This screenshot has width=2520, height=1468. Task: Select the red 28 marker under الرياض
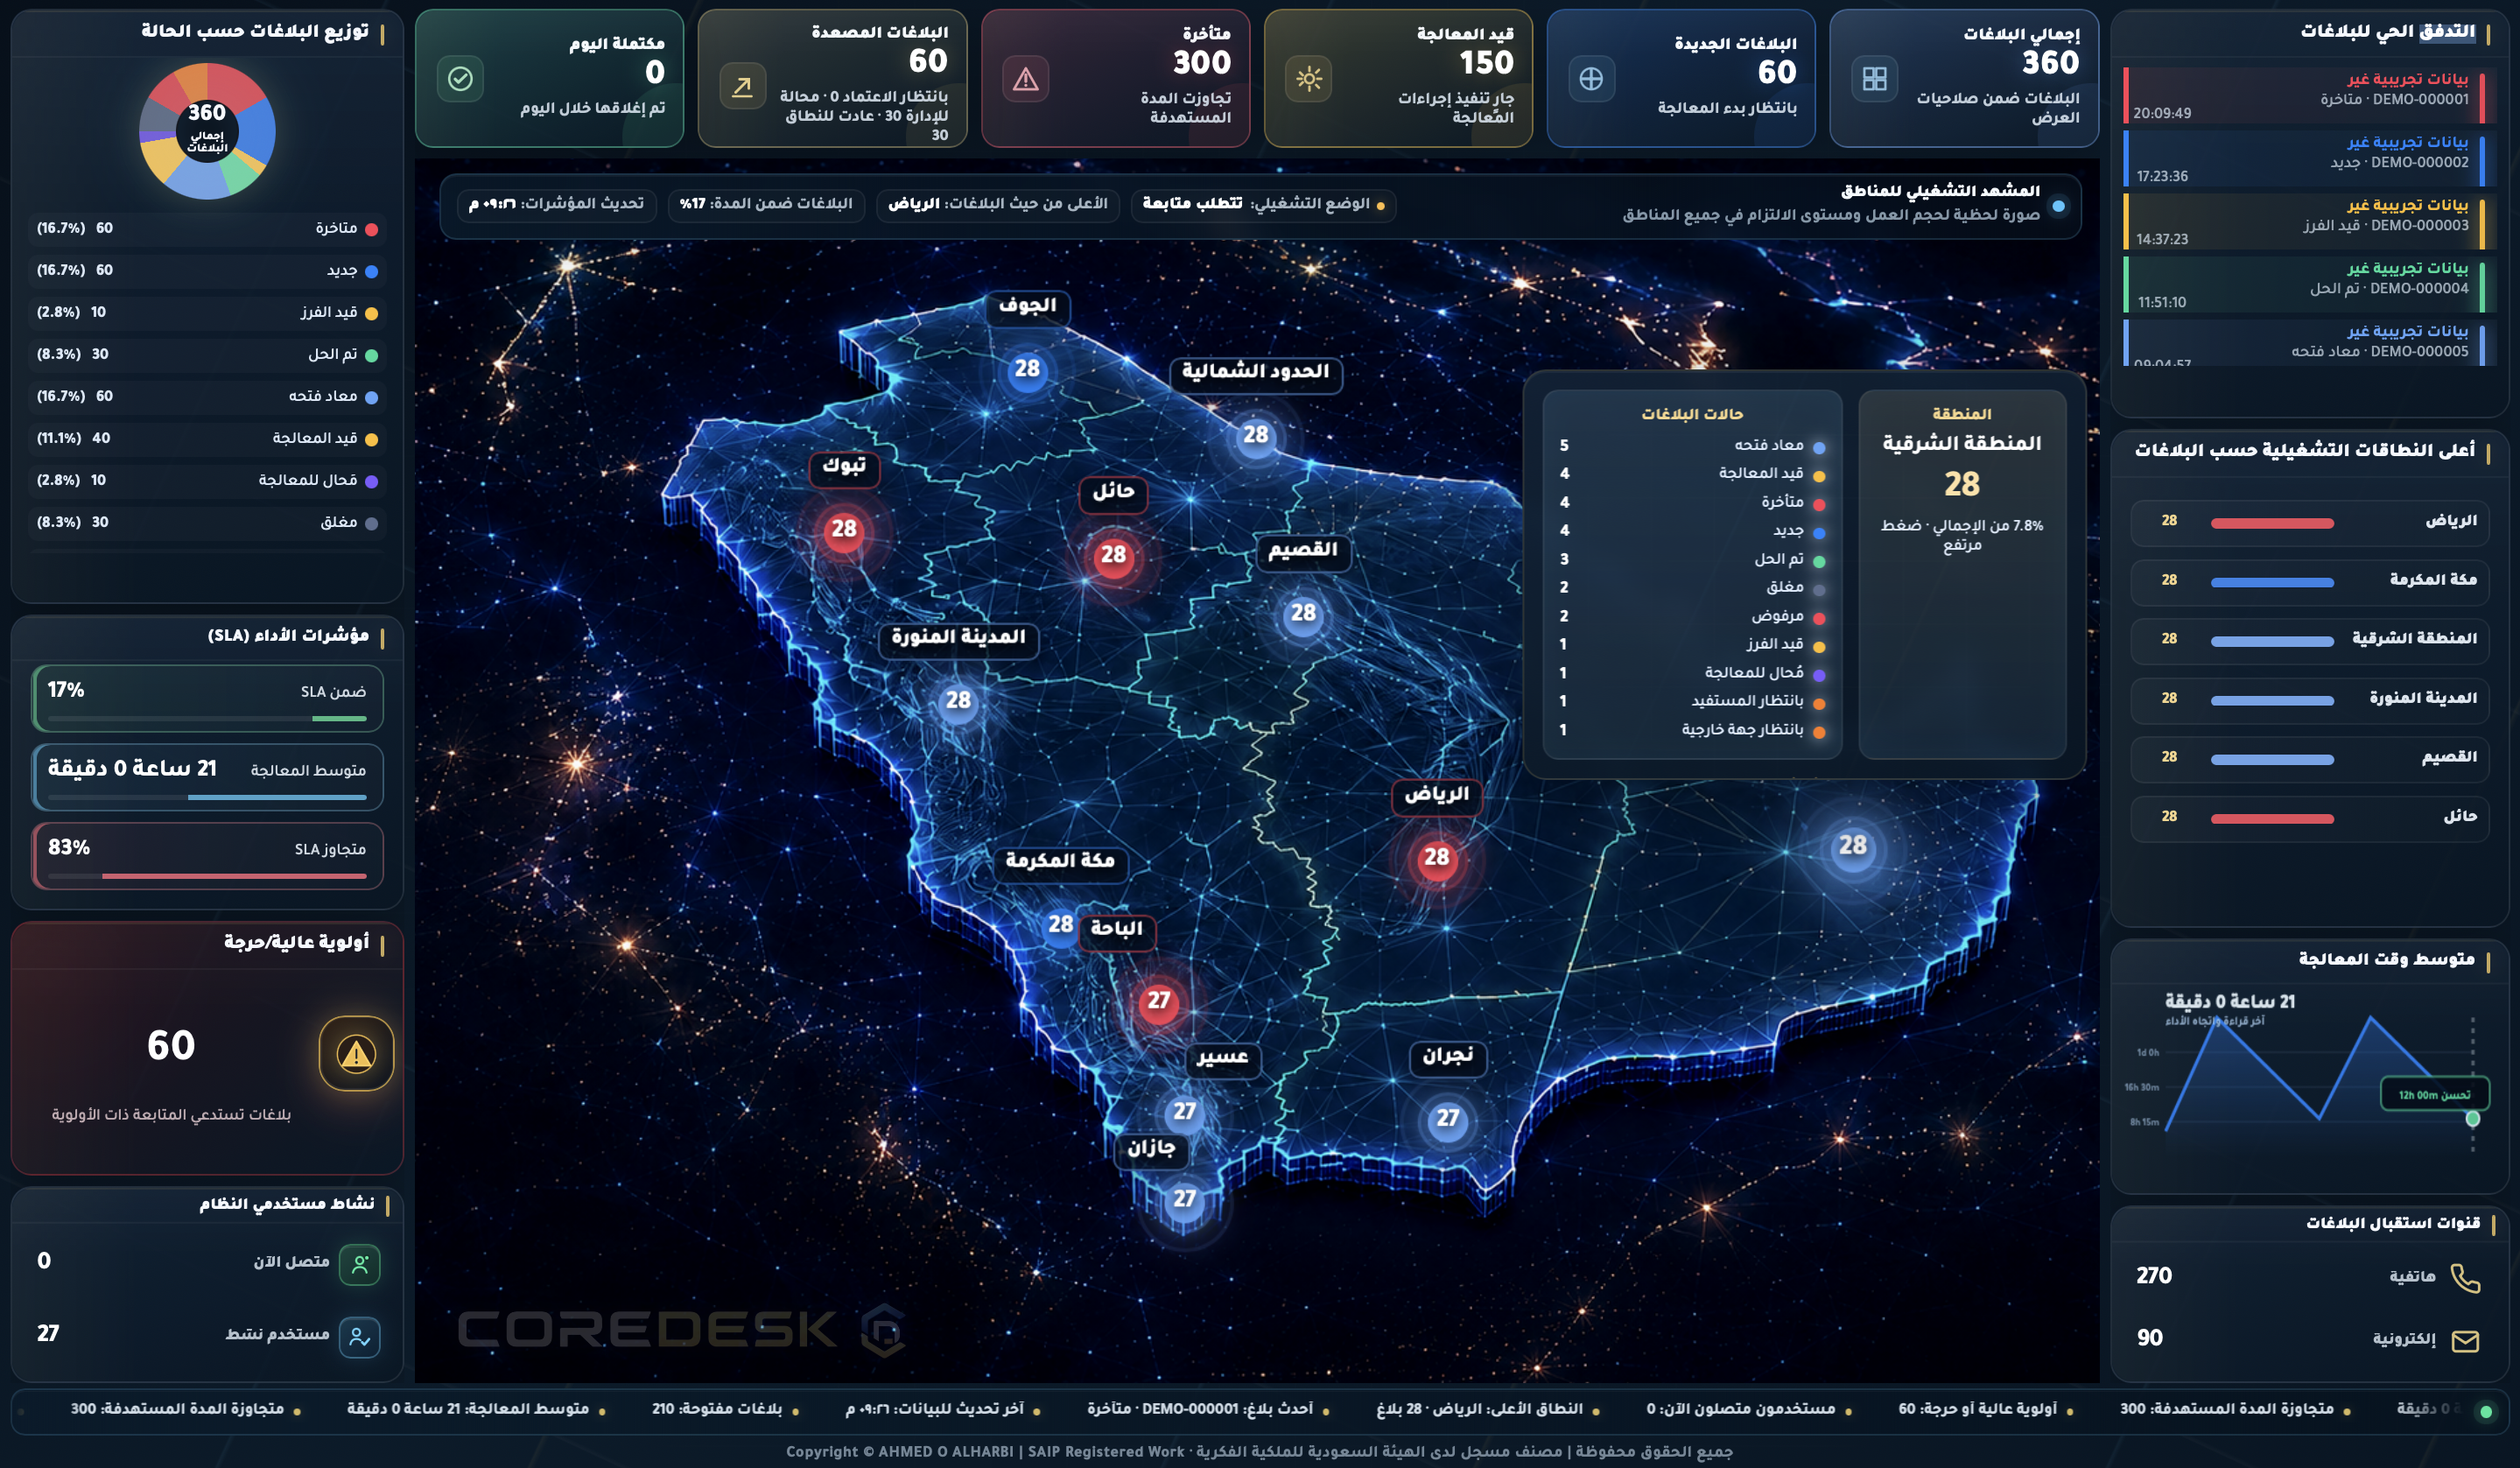[1437, 857]
